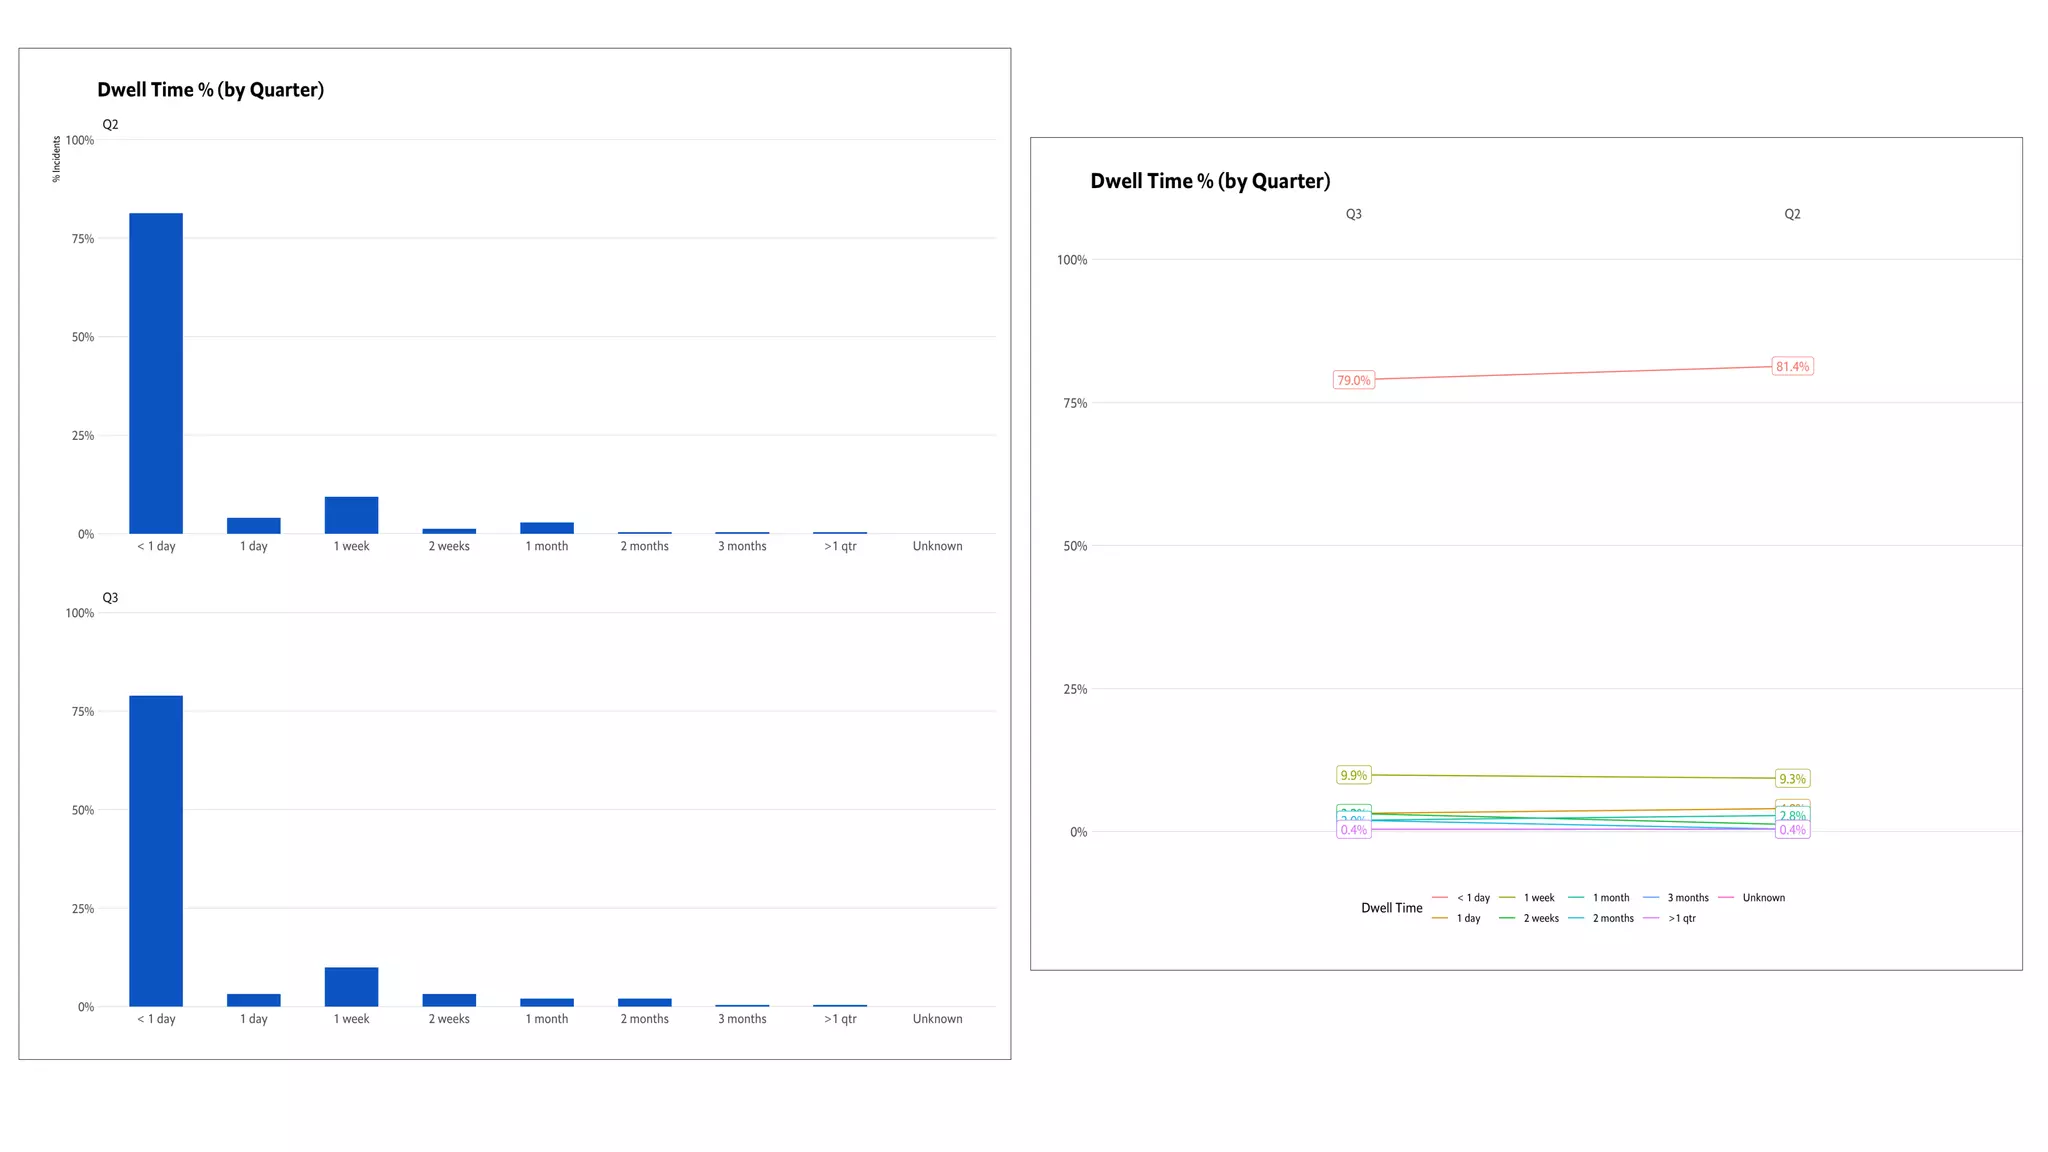Click the Q3 '< 1 day' bar
2048x1152 pixels.
point(156,850)
